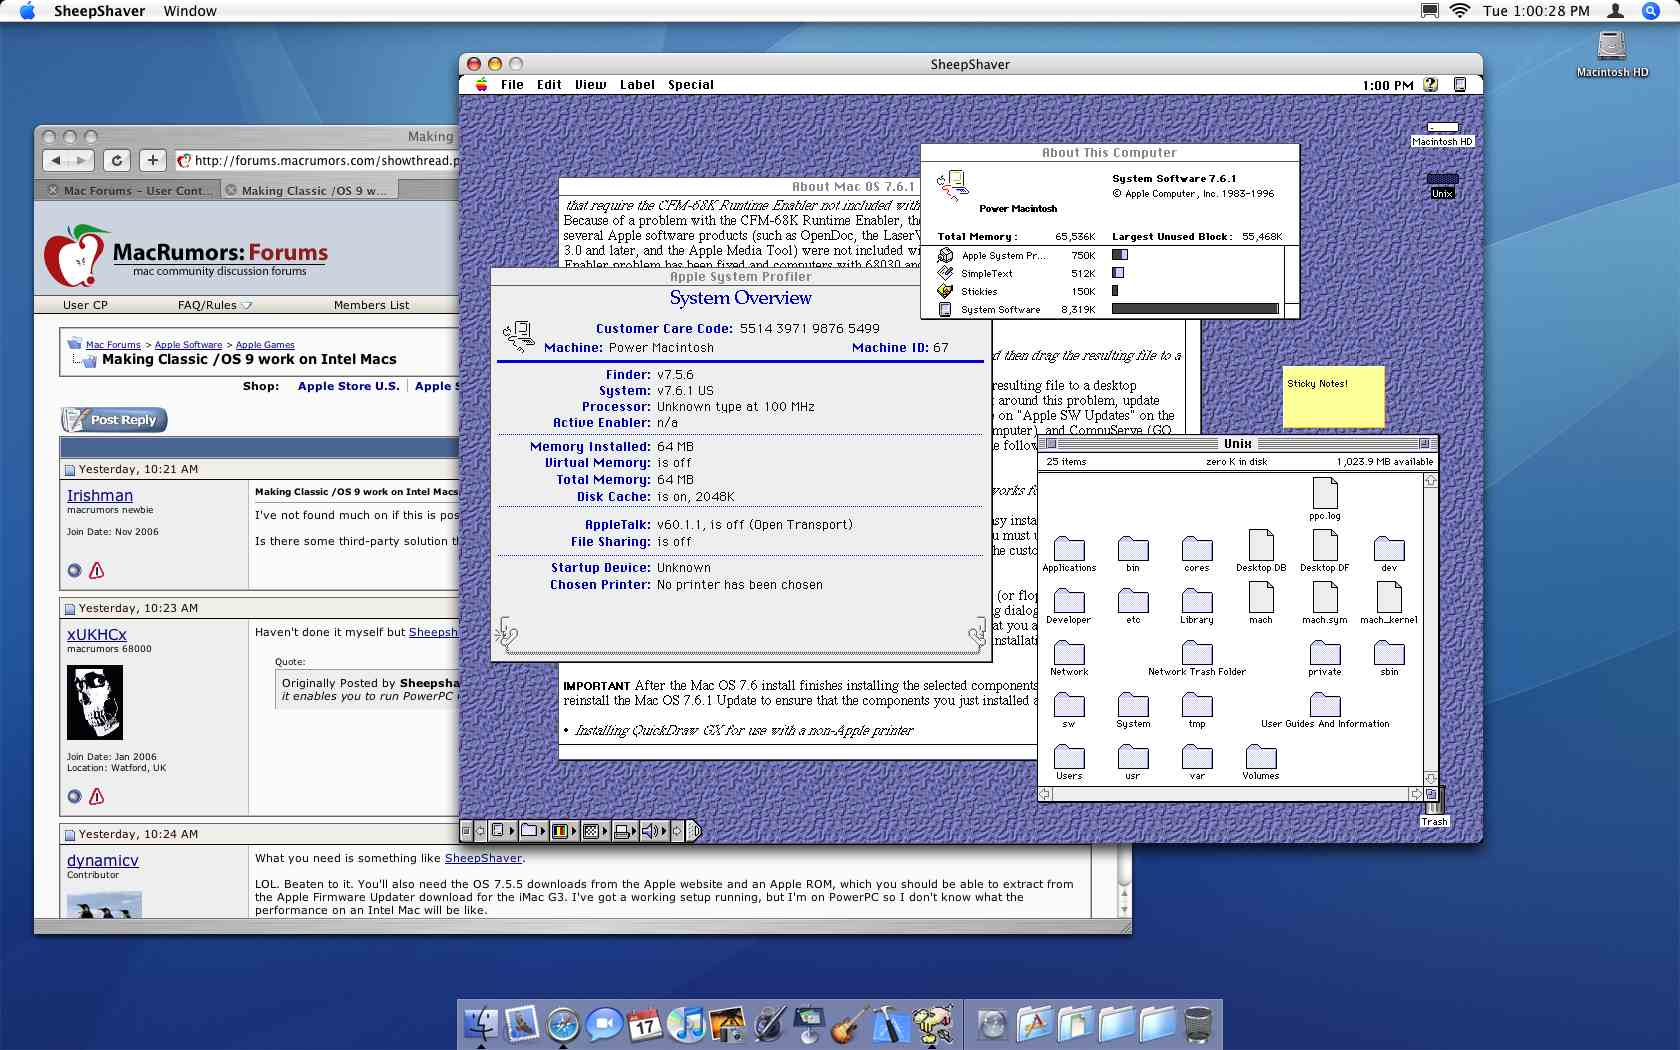Follow SheepShaver link in dynamicv's post

(483, 858)
